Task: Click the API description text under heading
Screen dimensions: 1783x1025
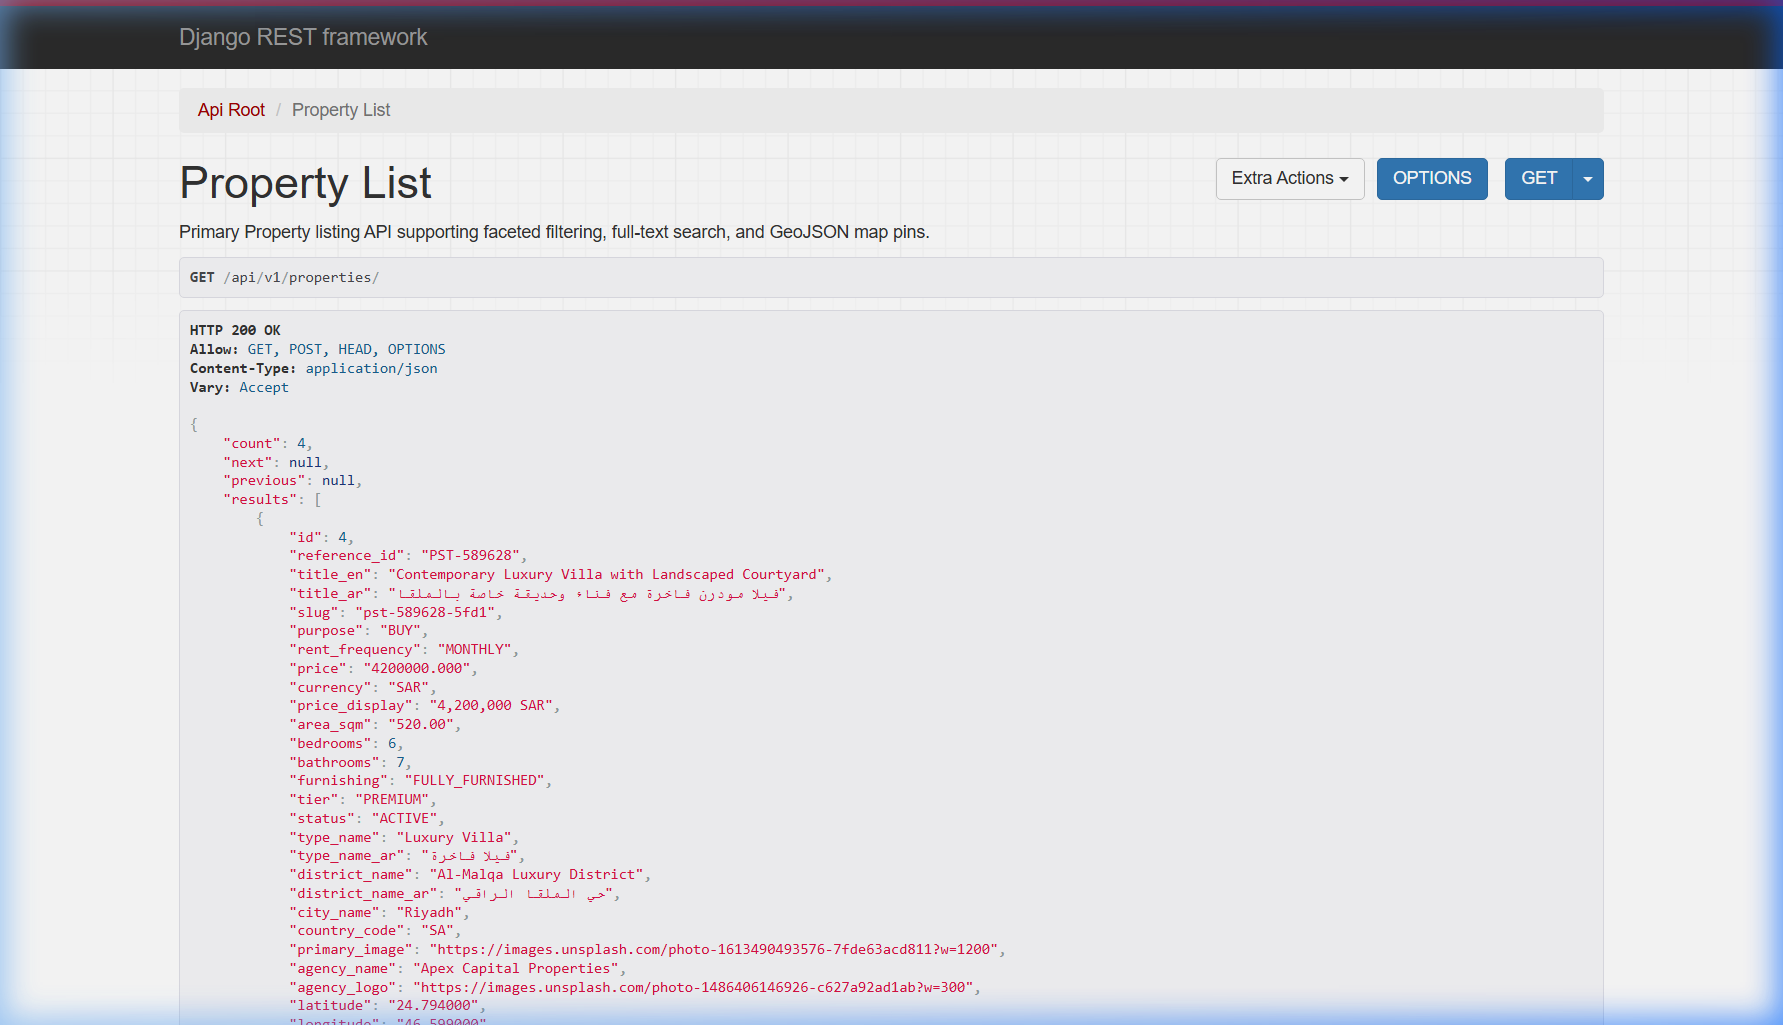Action: click(x=554, y=232)
